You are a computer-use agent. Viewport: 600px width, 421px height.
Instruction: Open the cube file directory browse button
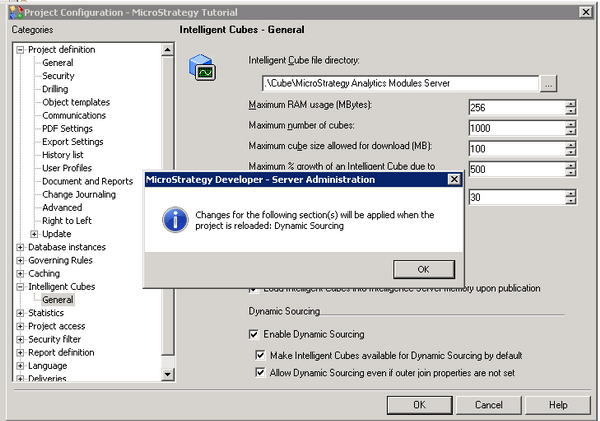click(549, 85)
